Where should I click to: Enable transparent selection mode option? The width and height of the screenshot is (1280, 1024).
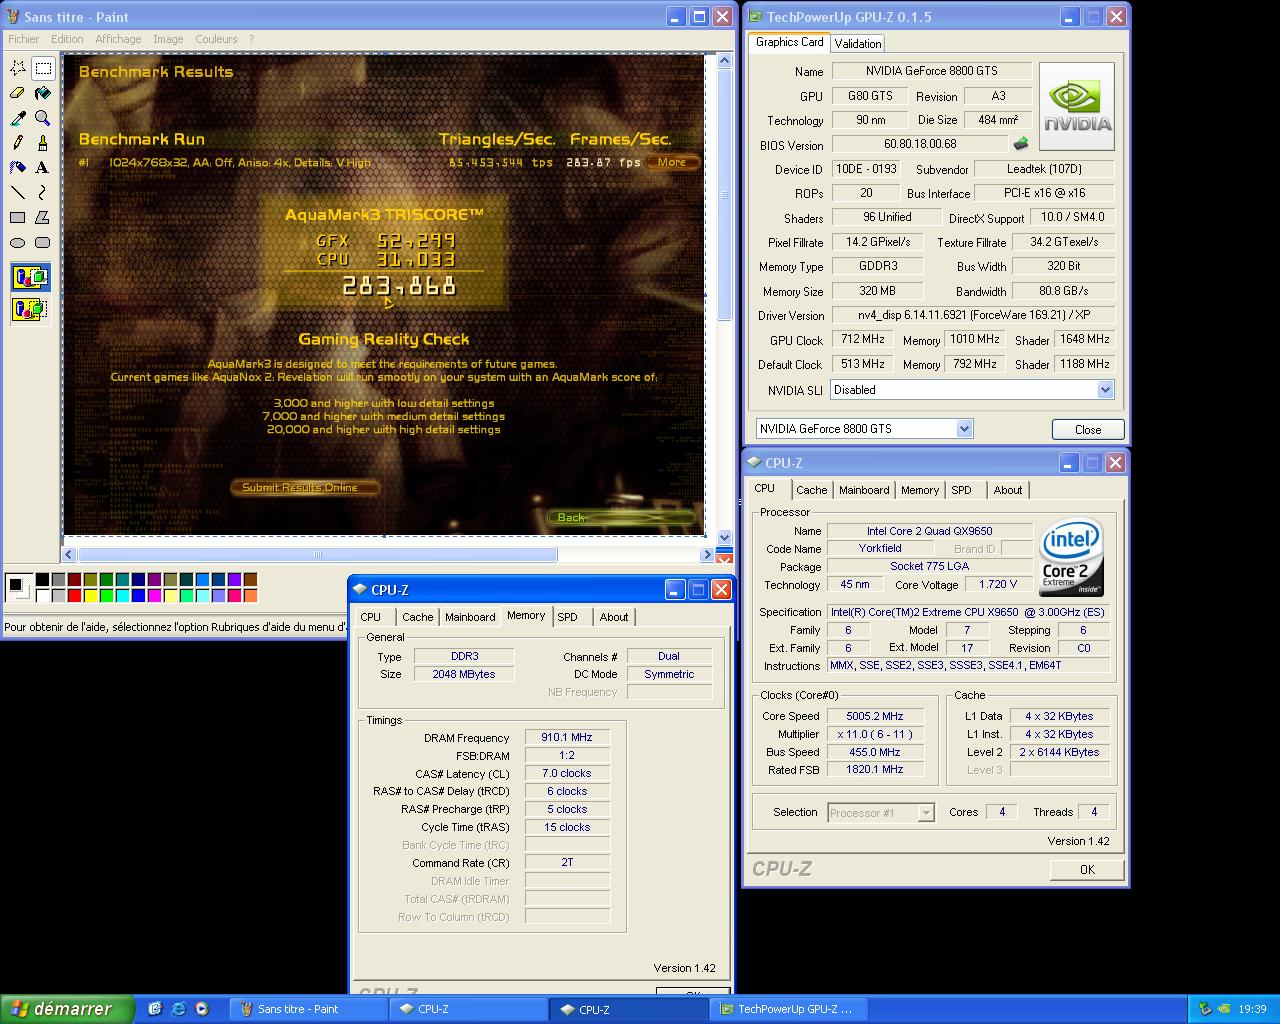30,309
